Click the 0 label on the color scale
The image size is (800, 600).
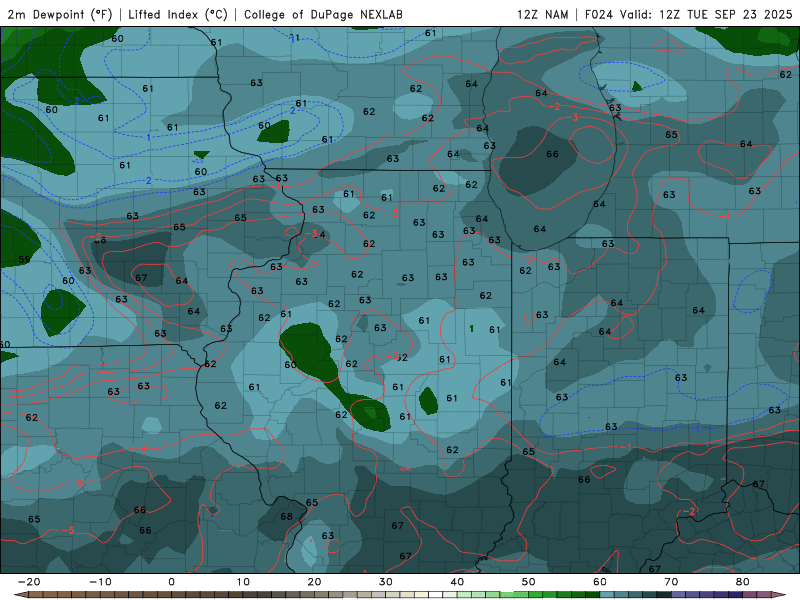[171, 582]
